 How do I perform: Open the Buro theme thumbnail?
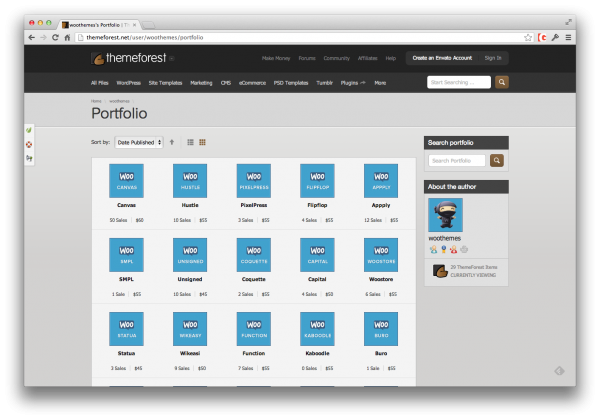pyautogui.click(x=381, y=329)
